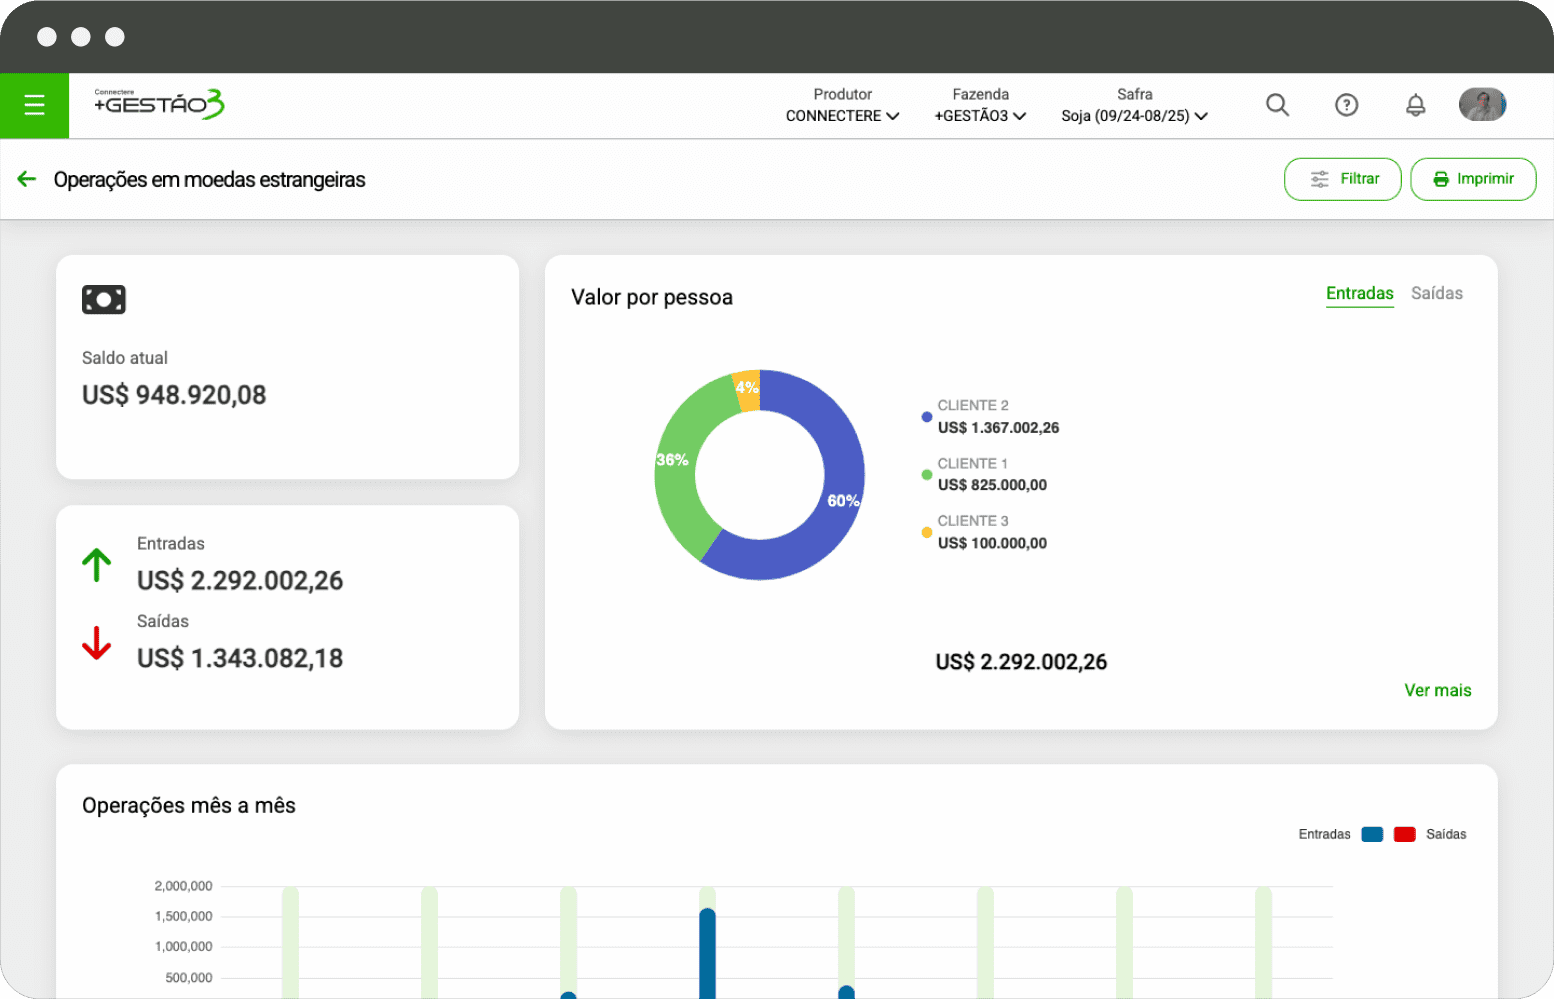Image resolution: width=1554 pixels, height=999 pixels.
Task: Open the search magnifier icon
Action: tap(1277, 105)
